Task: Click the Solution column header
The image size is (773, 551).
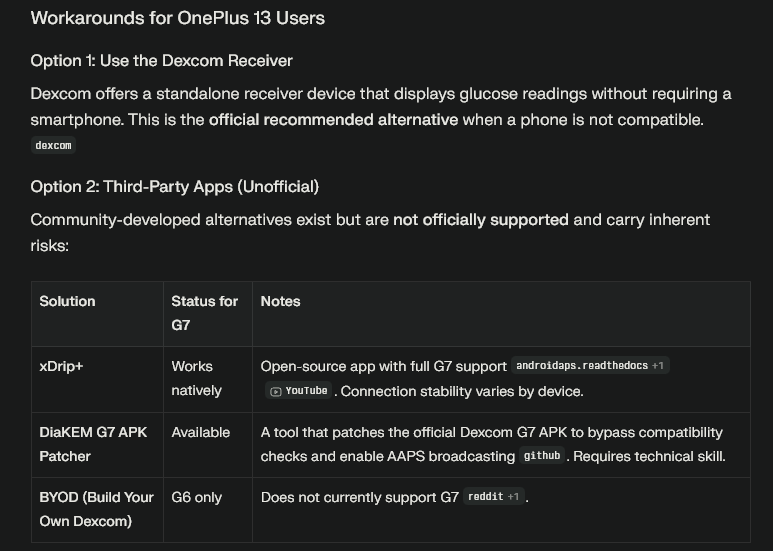Action: (67, 301)
